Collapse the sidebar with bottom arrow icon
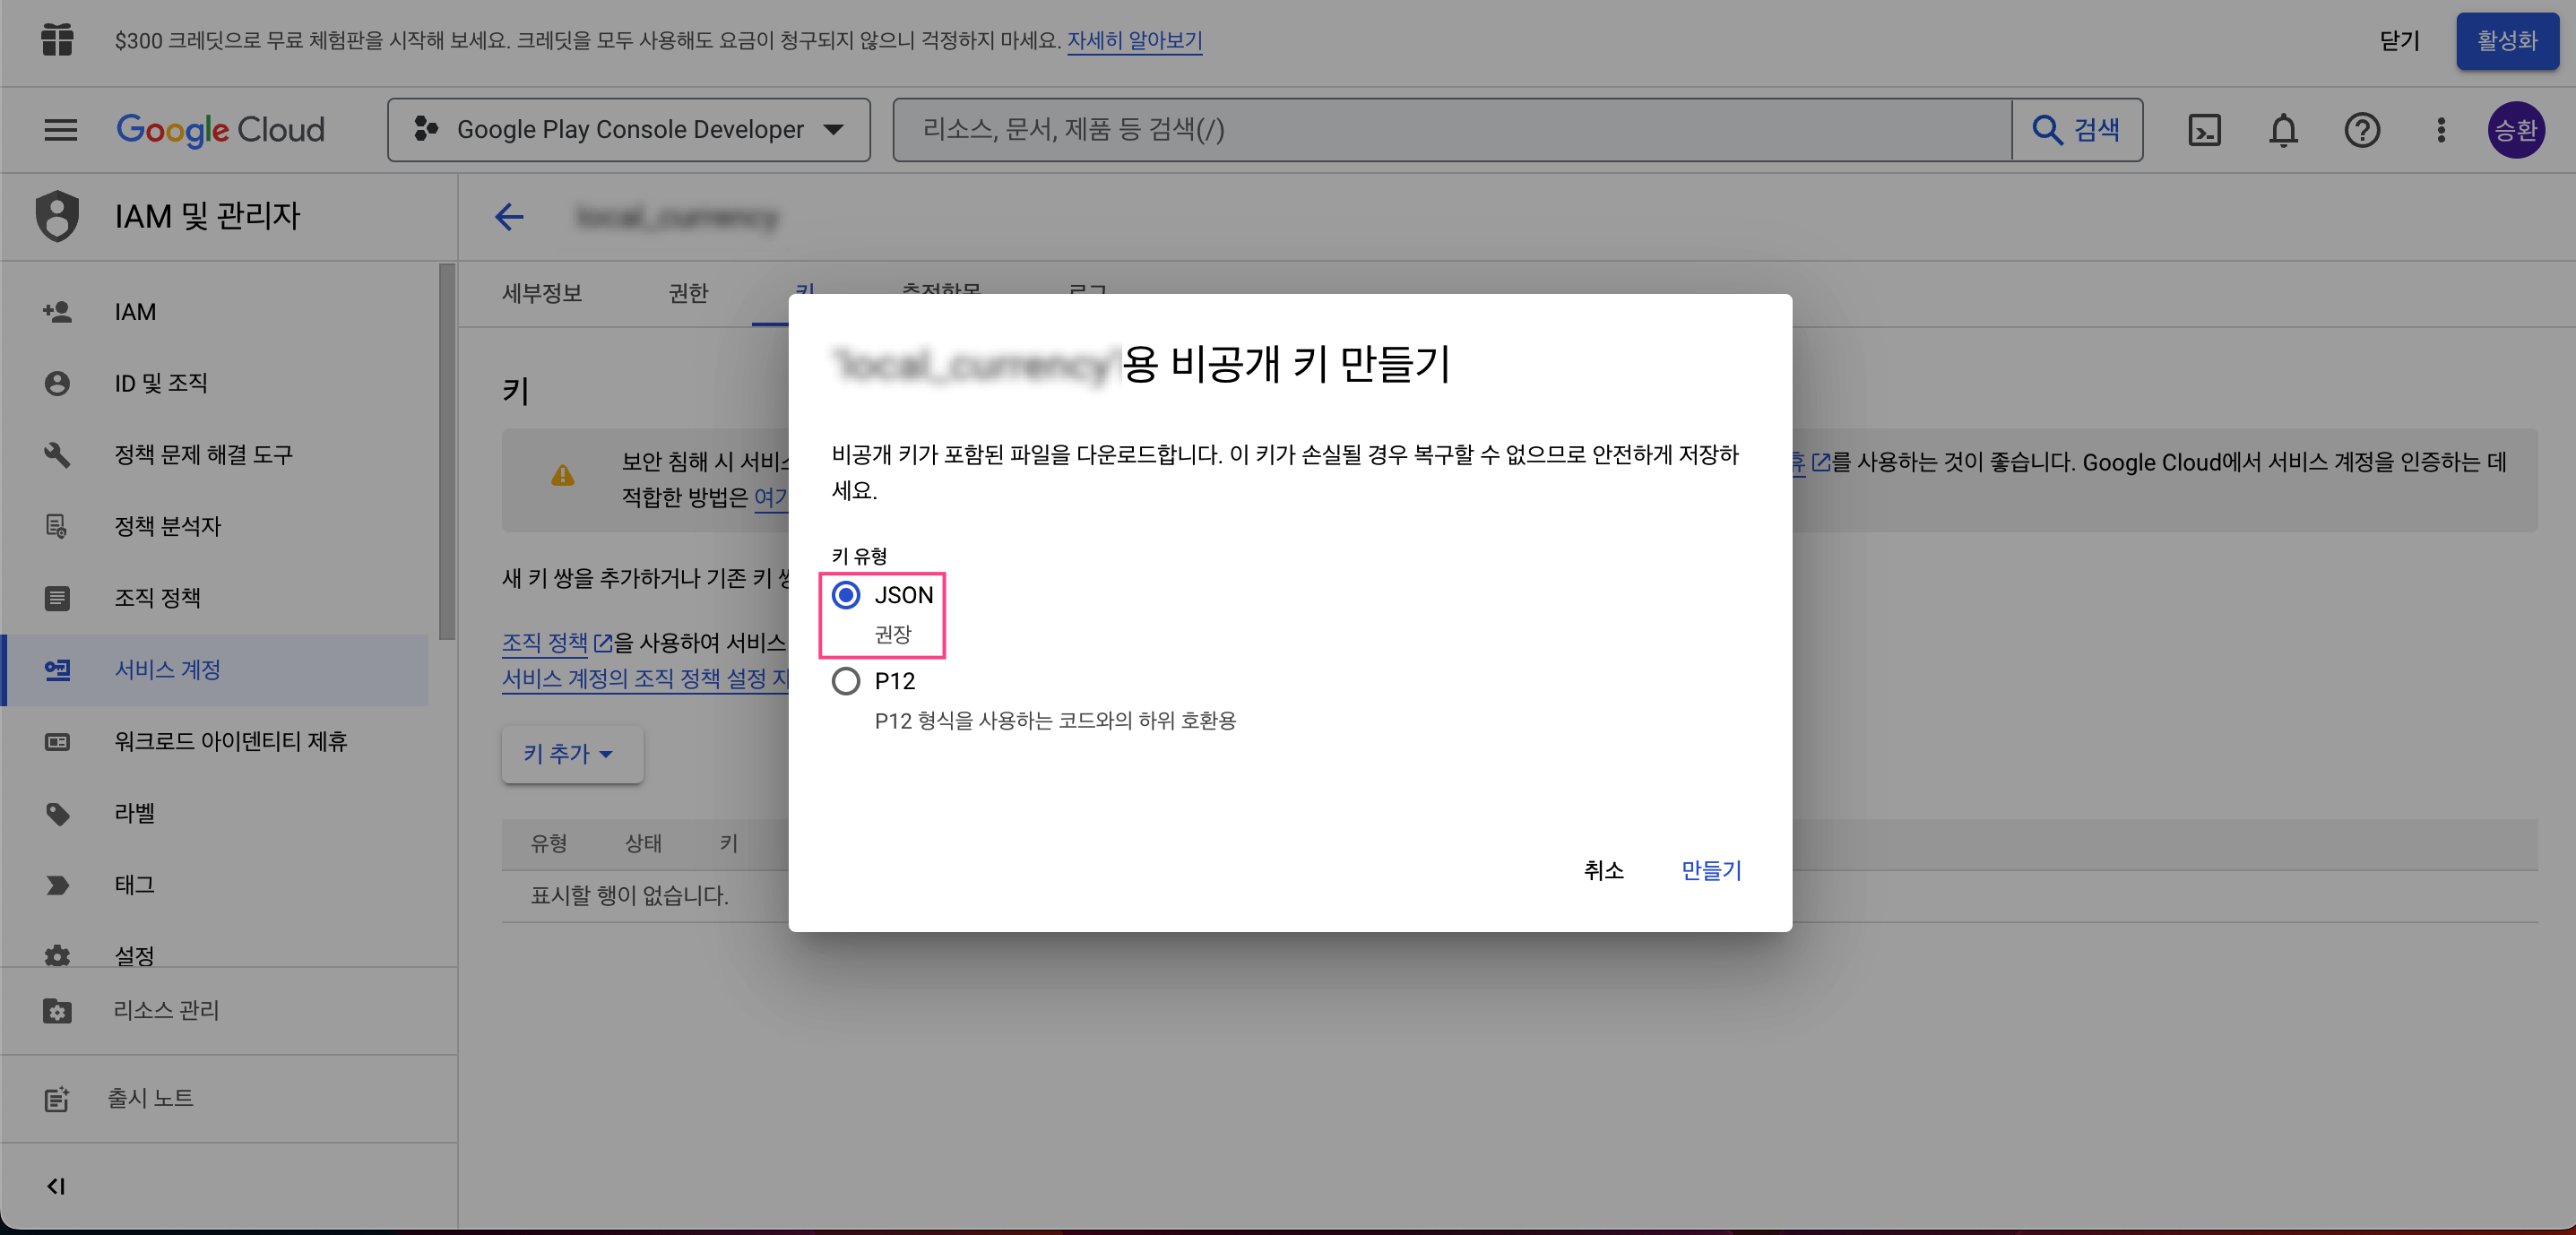This screenshot has width=2576, height=1235. (56, 1186)
